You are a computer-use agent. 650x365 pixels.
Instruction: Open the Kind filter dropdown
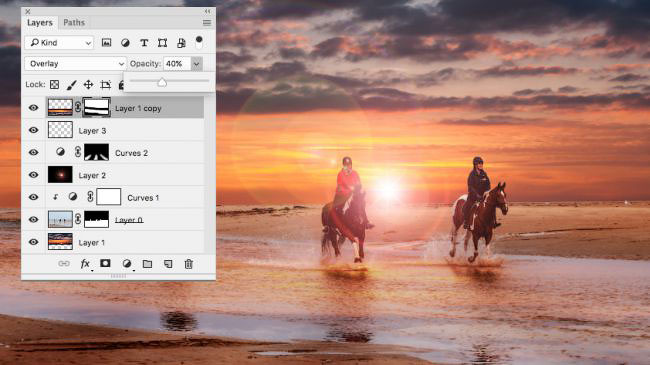click(x=59, y=43)
